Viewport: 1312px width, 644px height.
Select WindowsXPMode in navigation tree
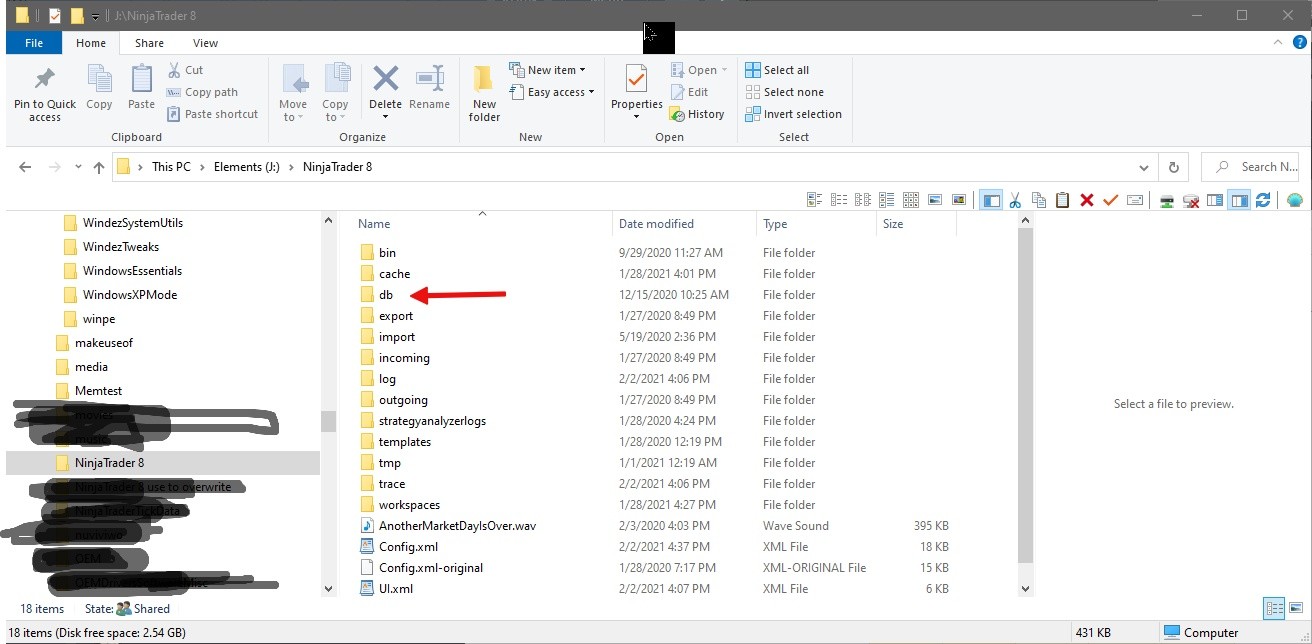click(x=121, y=295)
